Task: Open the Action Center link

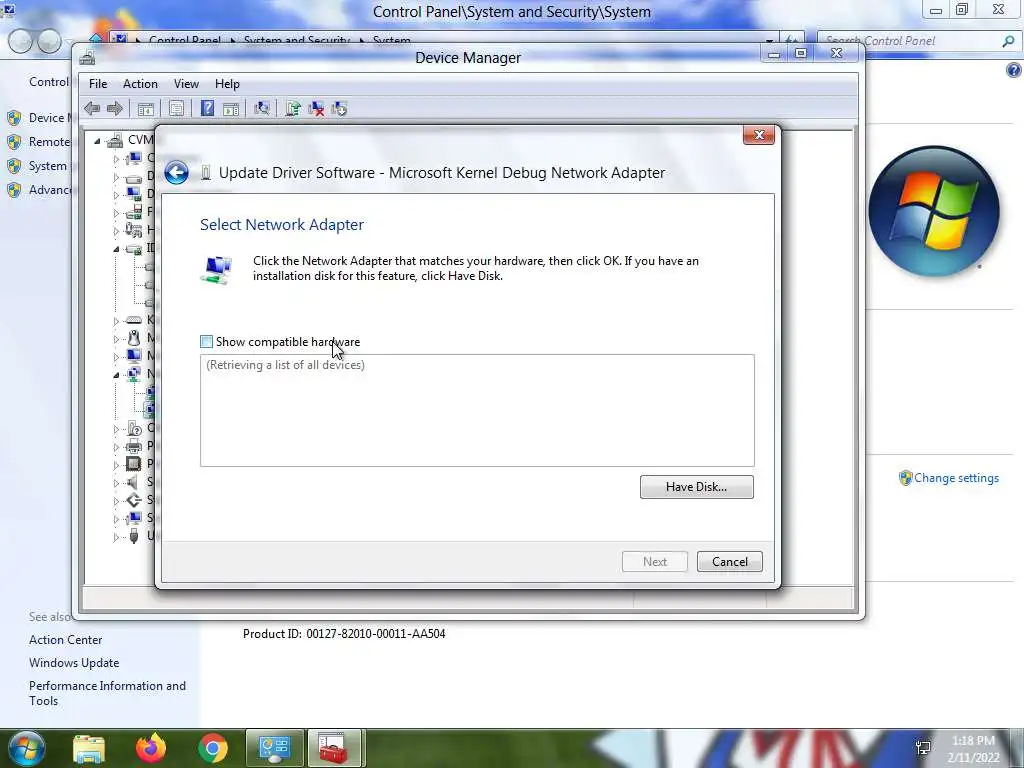Action: (x=65, y=640)
